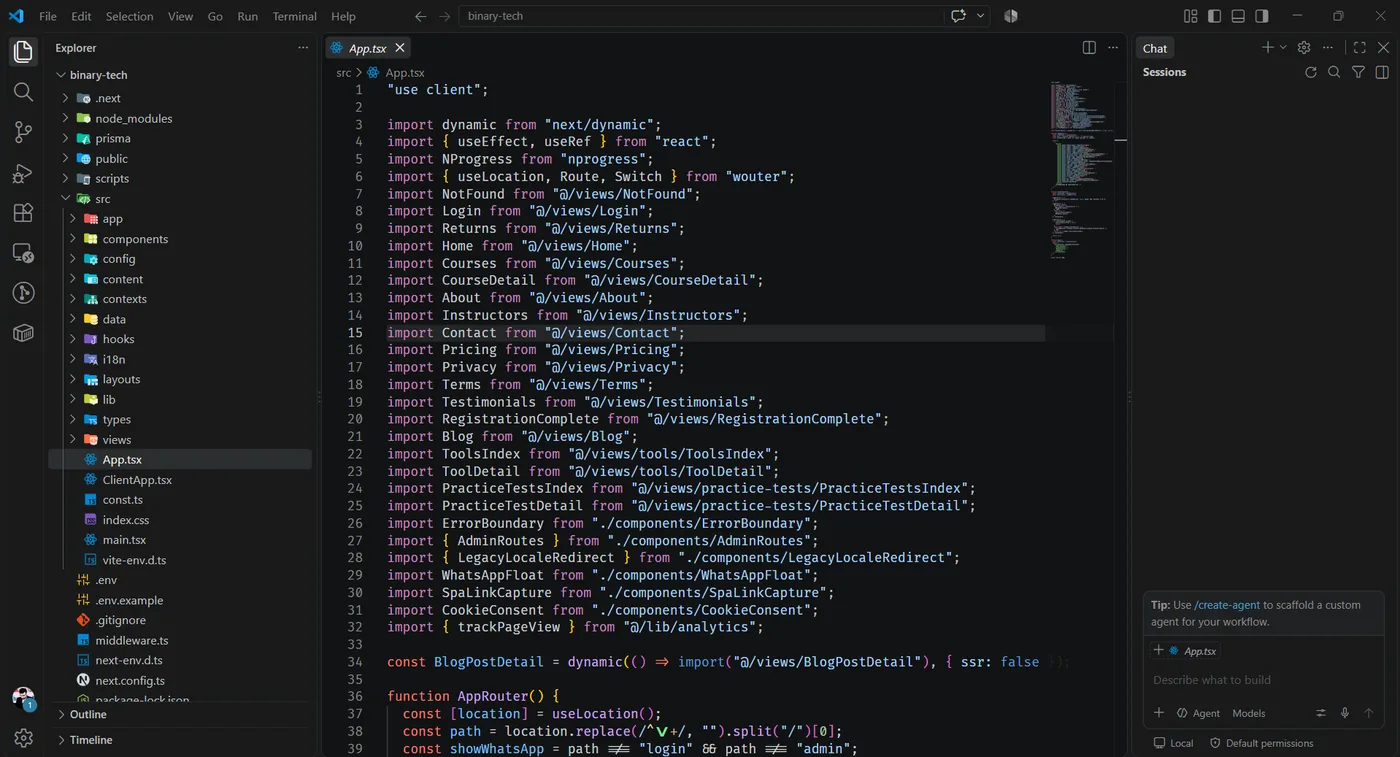
Task: Click the binary-tech command center search box
Action: tap(701, 16)
